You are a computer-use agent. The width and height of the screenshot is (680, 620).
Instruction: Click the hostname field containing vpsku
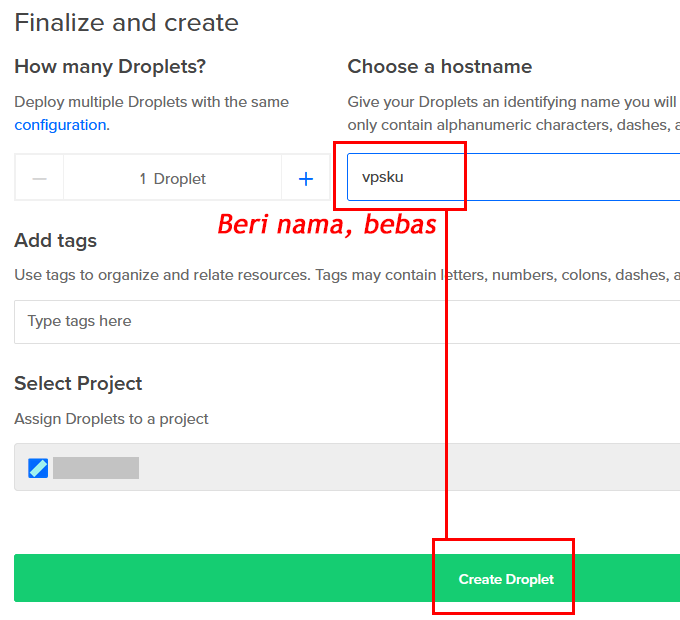pos(513,177)
